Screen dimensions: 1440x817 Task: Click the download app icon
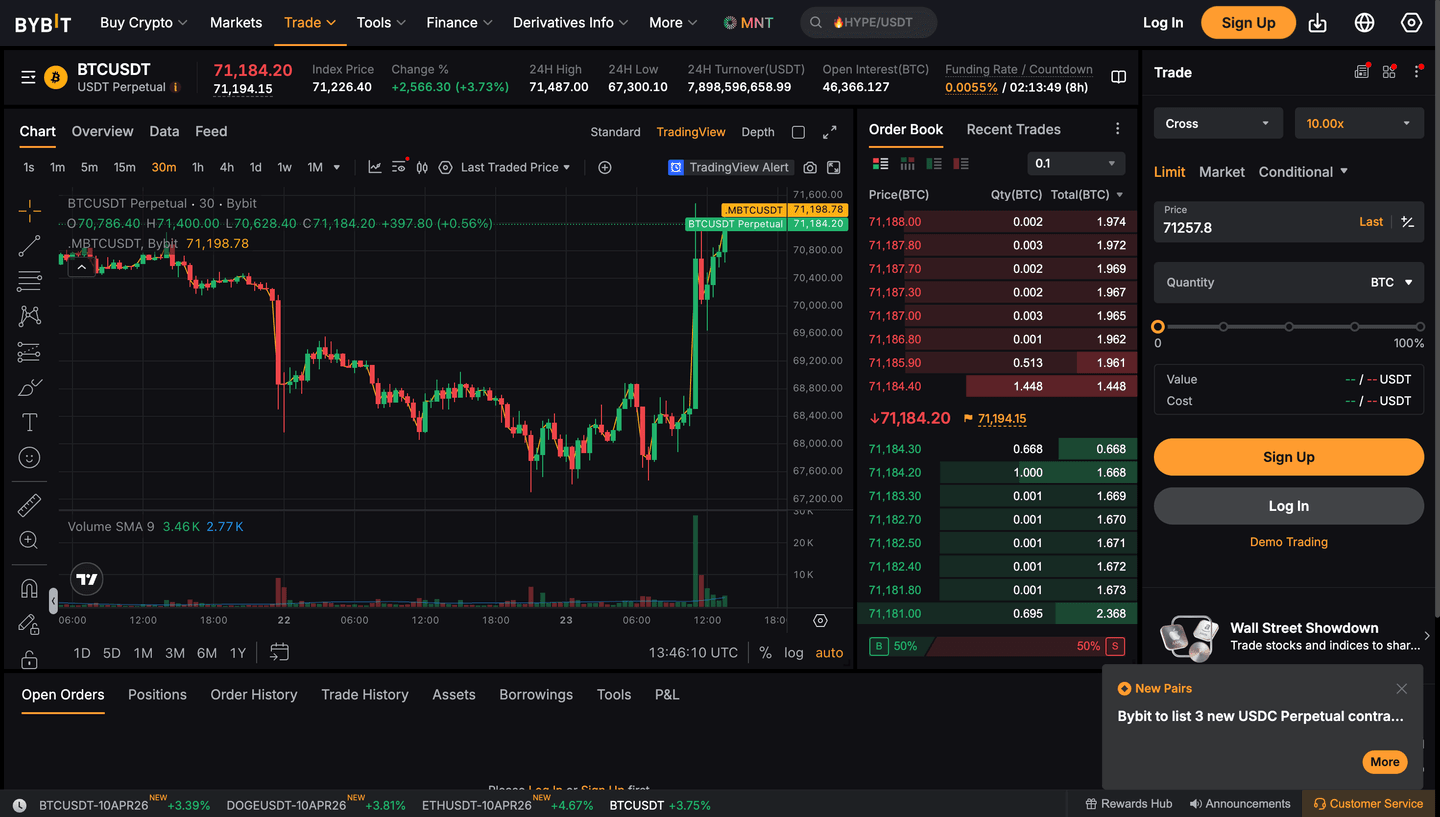pos(1318,23)
